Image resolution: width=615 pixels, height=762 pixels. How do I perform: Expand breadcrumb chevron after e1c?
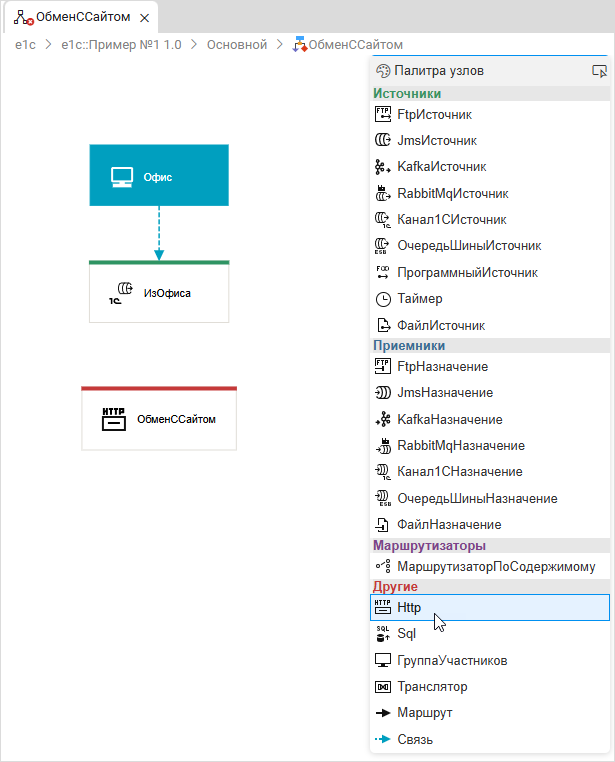[48, 45]
